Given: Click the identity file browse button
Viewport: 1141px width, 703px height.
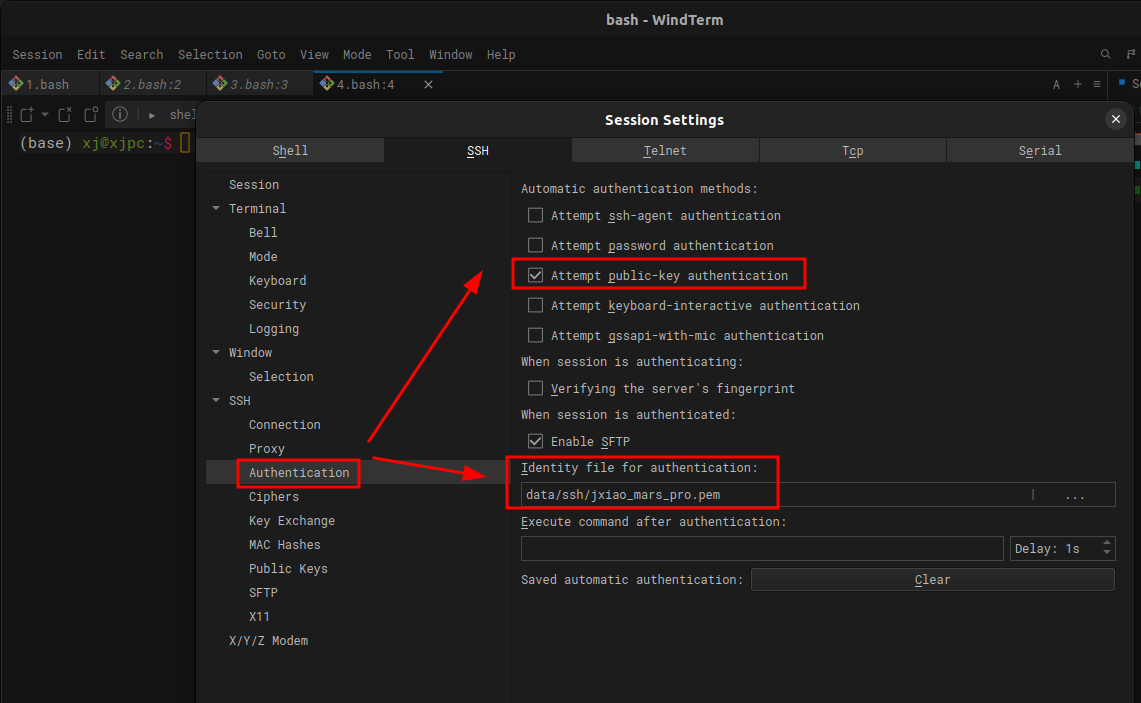Looking at the screenshot, I should point(1074,494).
